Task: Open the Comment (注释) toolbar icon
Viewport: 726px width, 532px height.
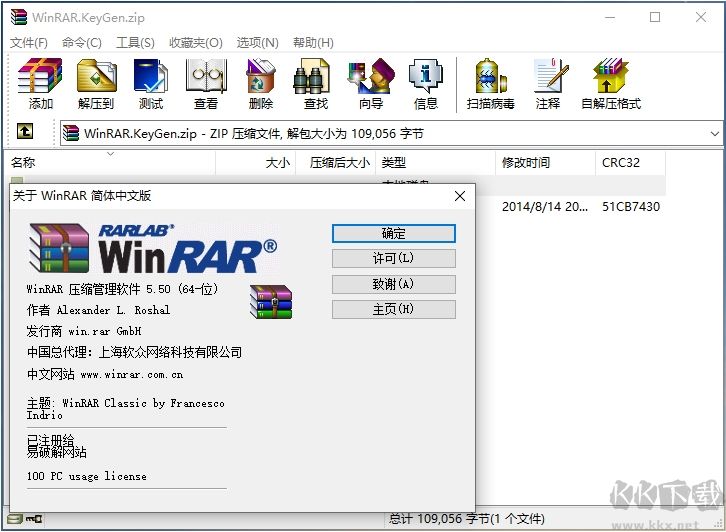Action: tap(548, 84)
